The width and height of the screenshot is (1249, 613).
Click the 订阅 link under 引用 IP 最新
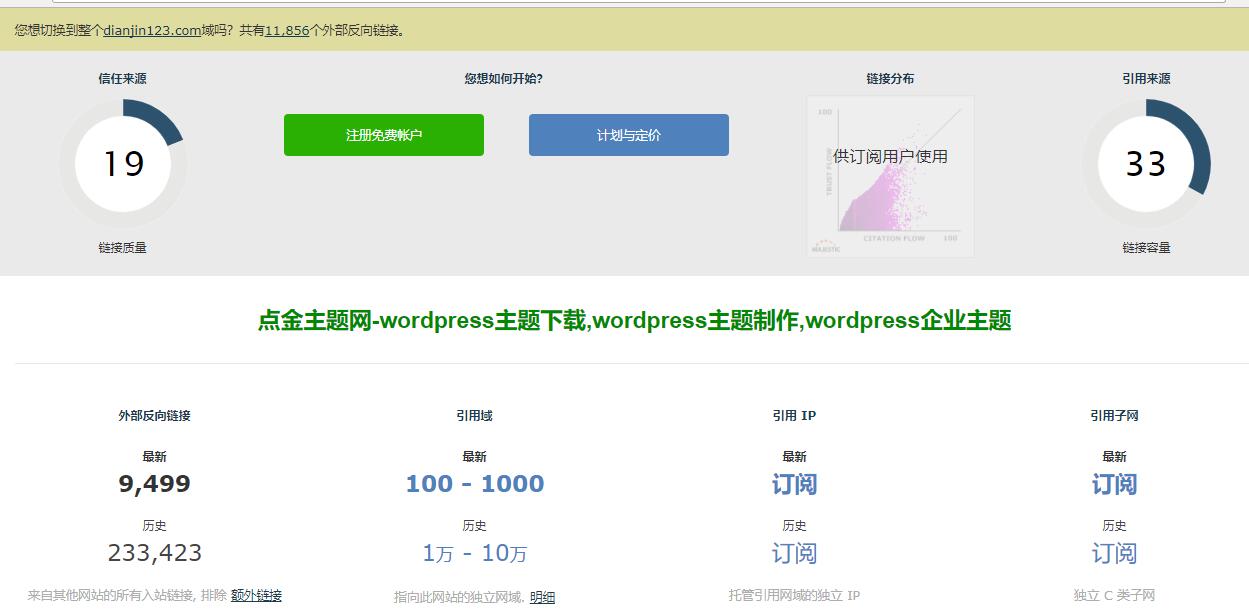click(794, 484)
